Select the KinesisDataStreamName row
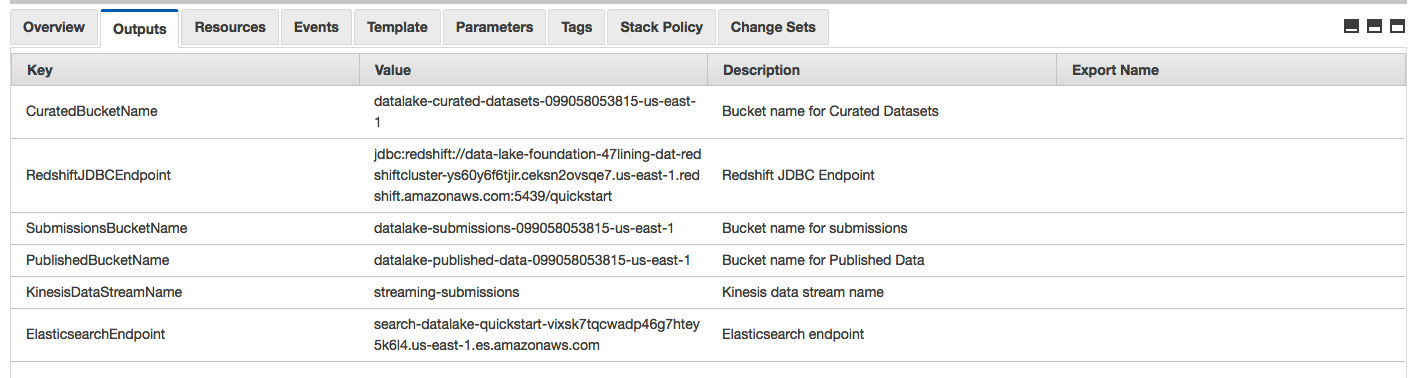 coord(708,293)
